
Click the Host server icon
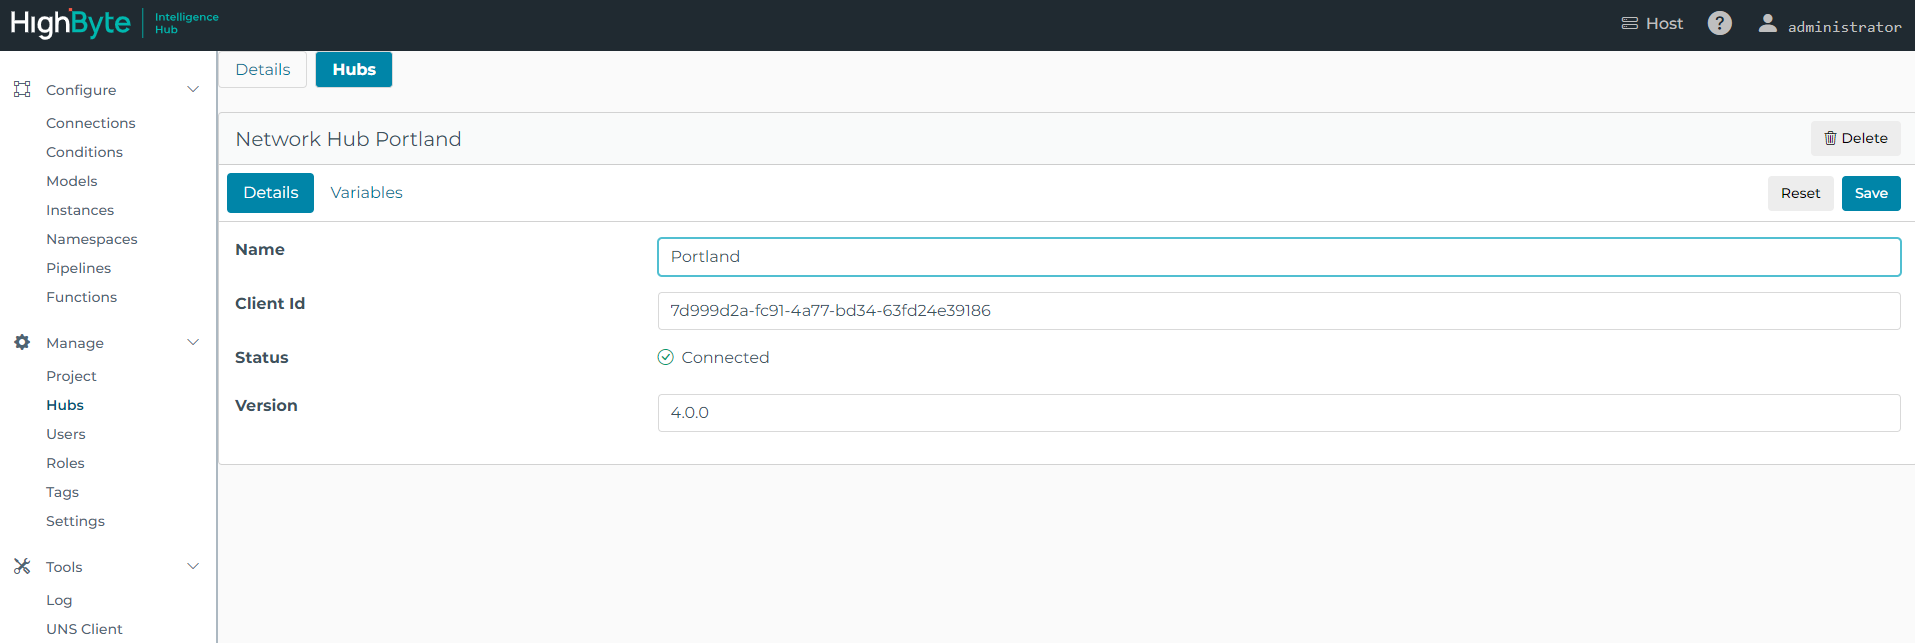point(1629,23)
